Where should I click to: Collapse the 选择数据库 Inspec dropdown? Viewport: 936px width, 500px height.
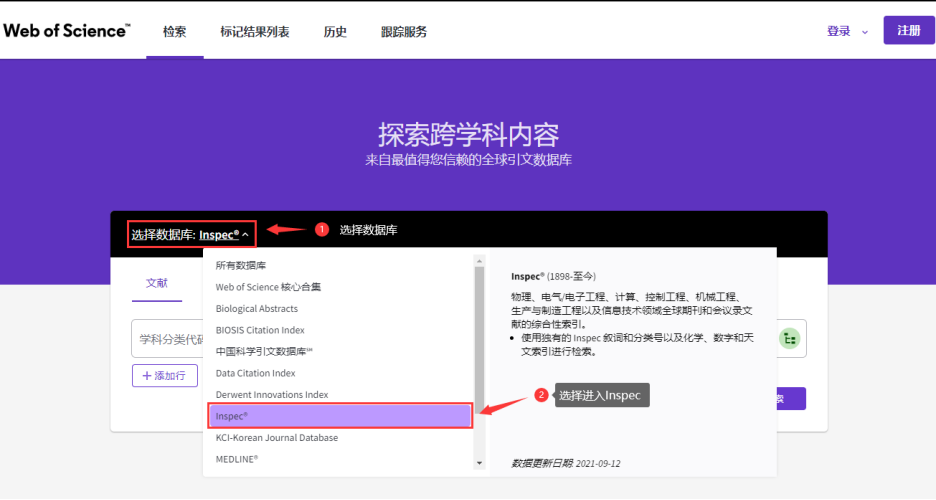coord(191,234)
